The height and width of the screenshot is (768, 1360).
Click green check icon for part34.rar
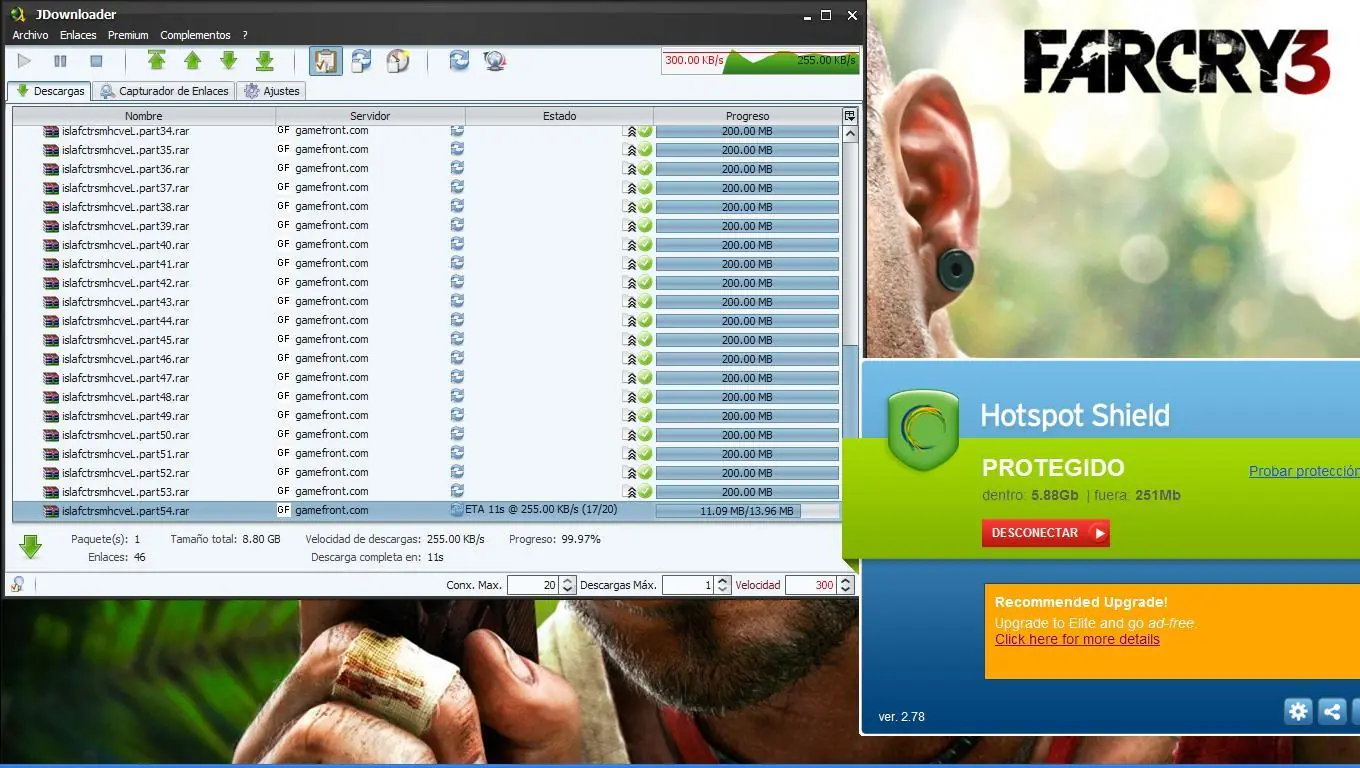click(646, 131)
